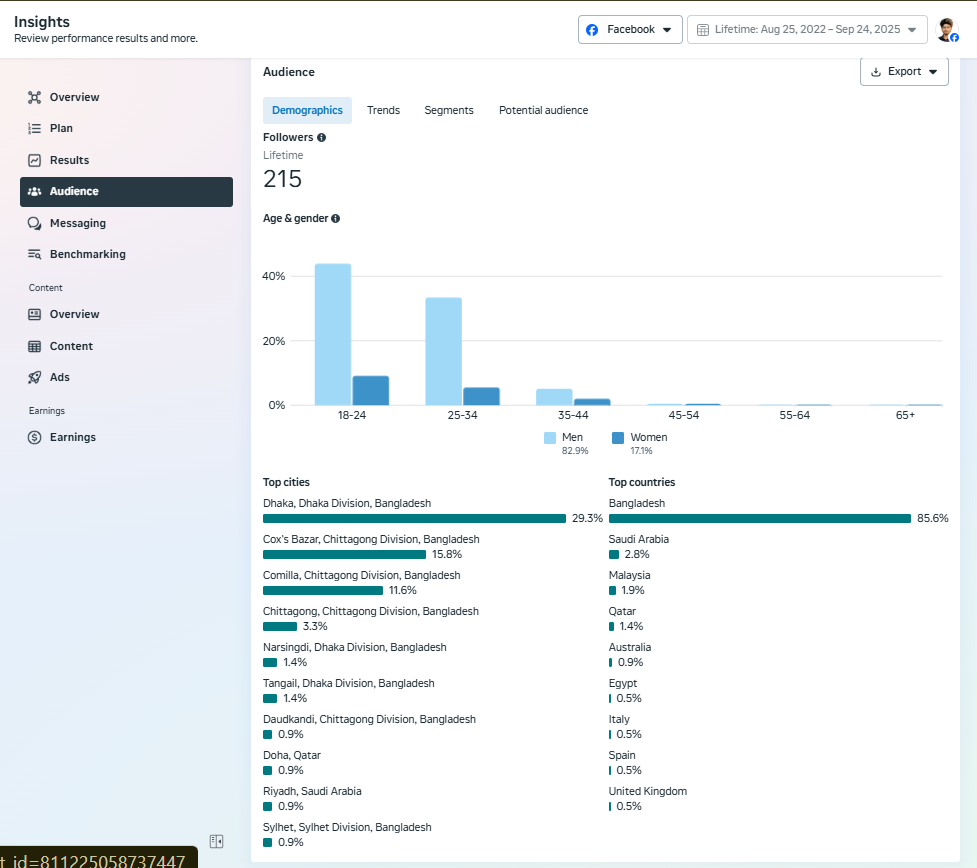Open Earnings via its dollar icon
Image resolution: width=977 pixels, height=868 pixels.
coord(35,437)
